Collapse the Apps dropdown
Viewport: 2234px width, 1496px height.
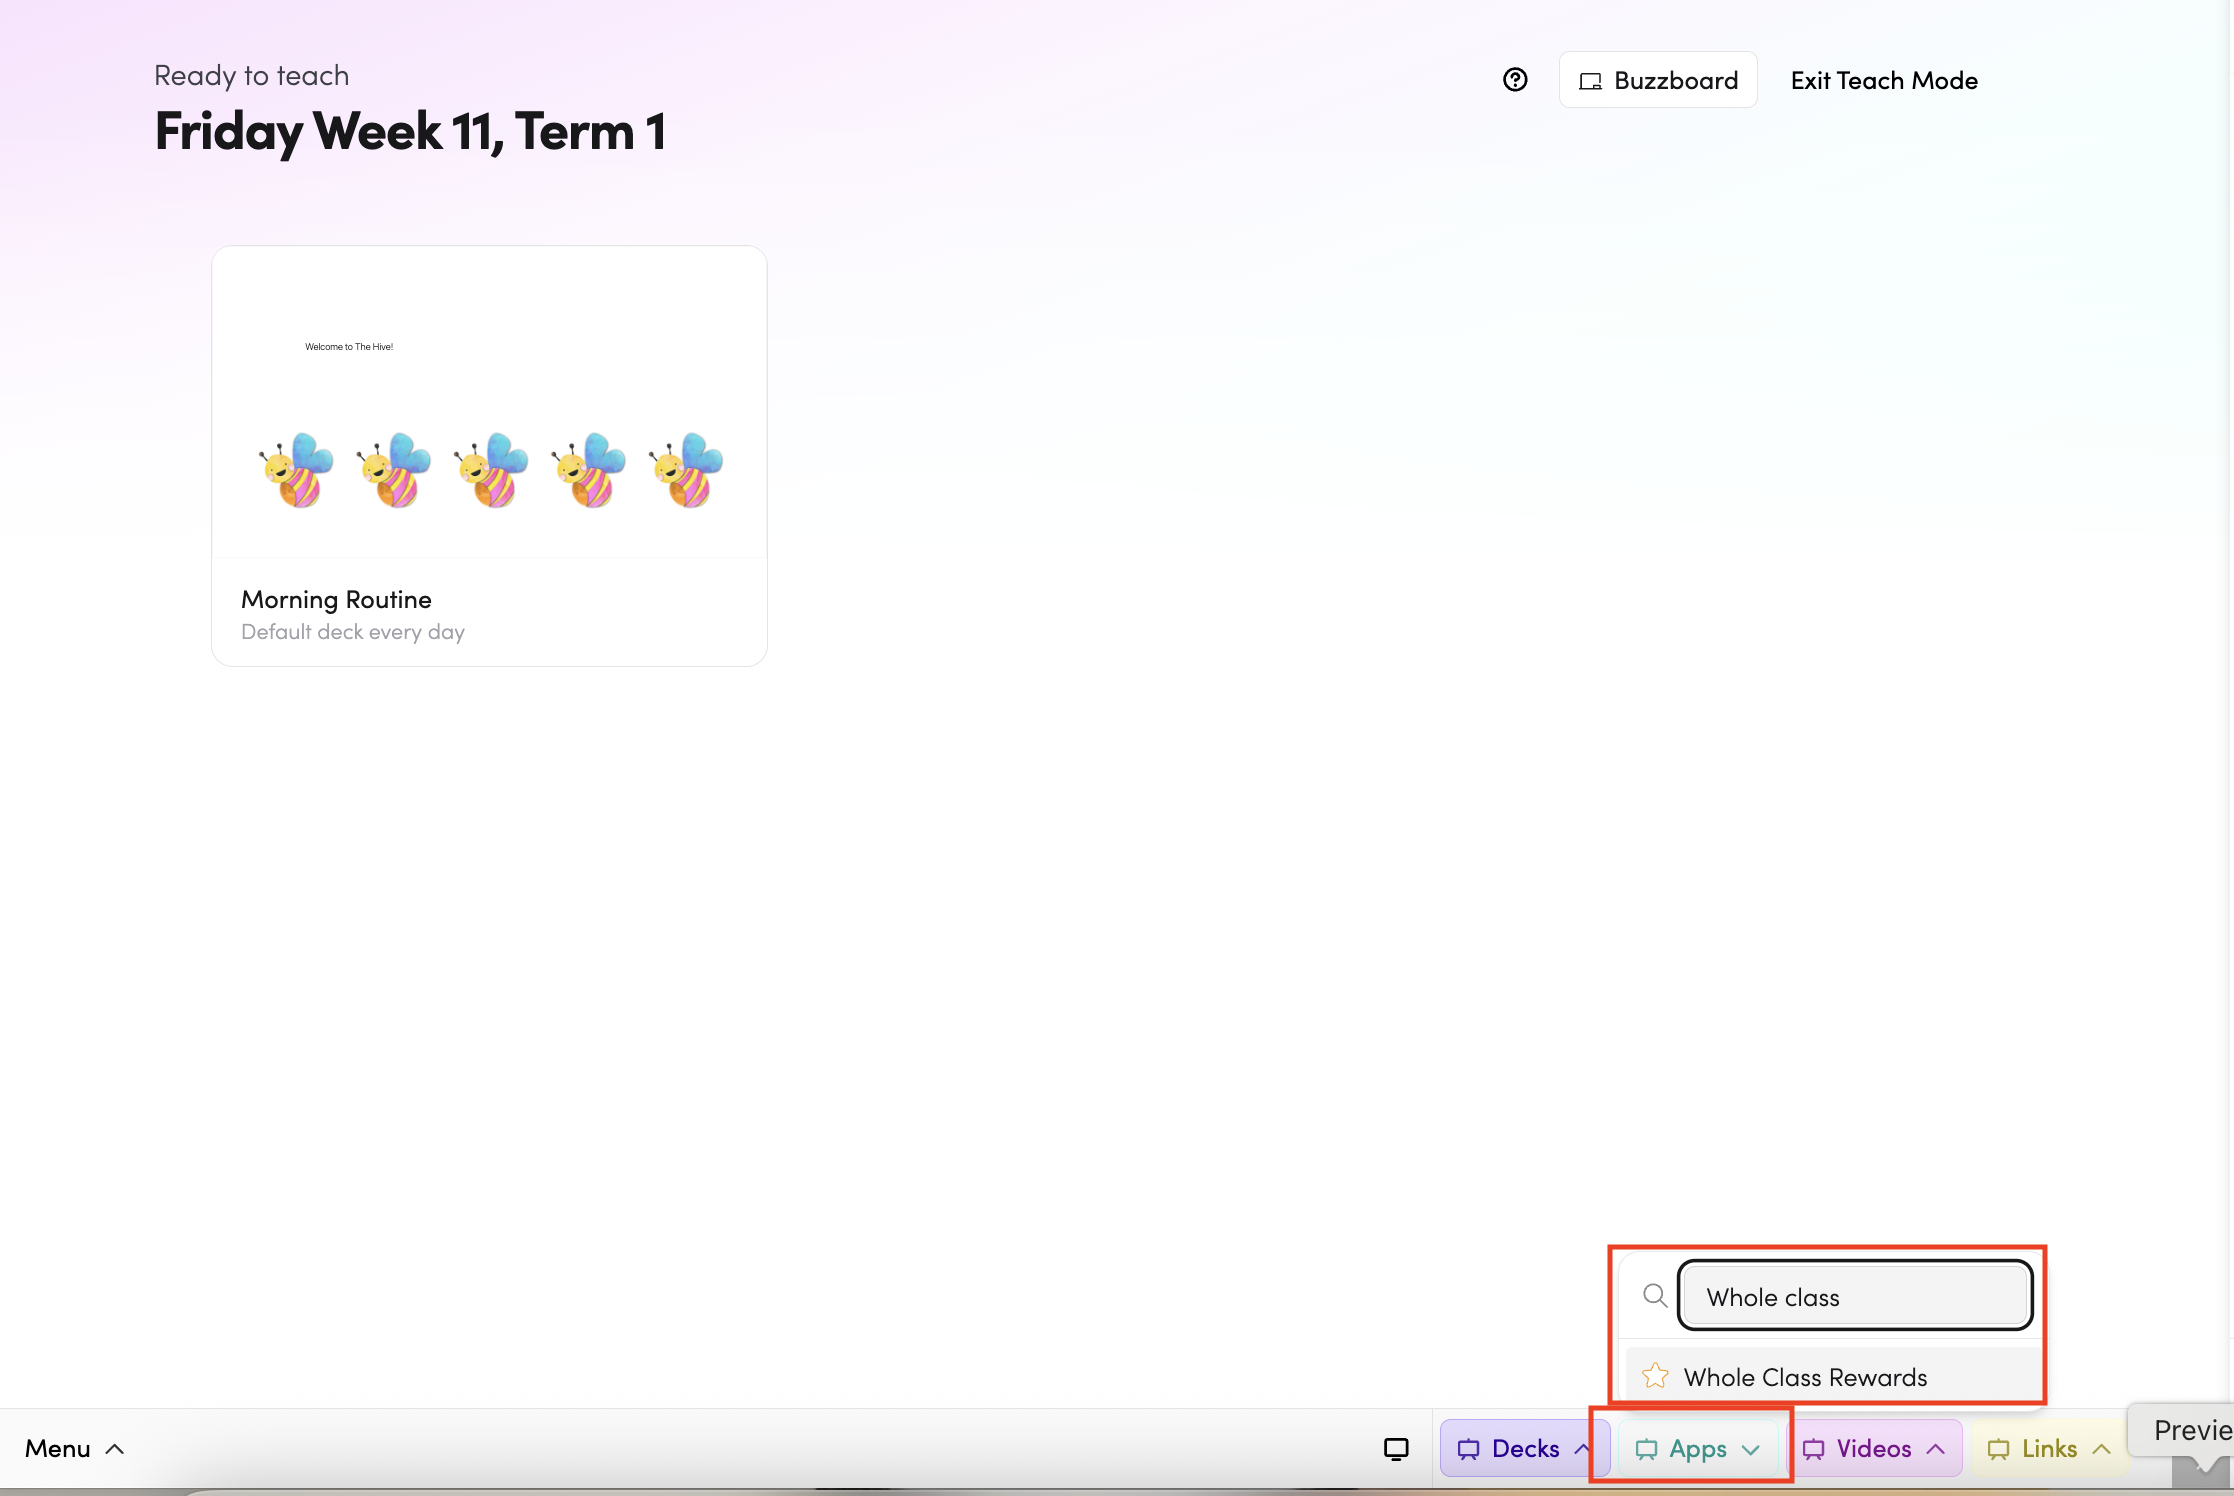(1698, 1448)
